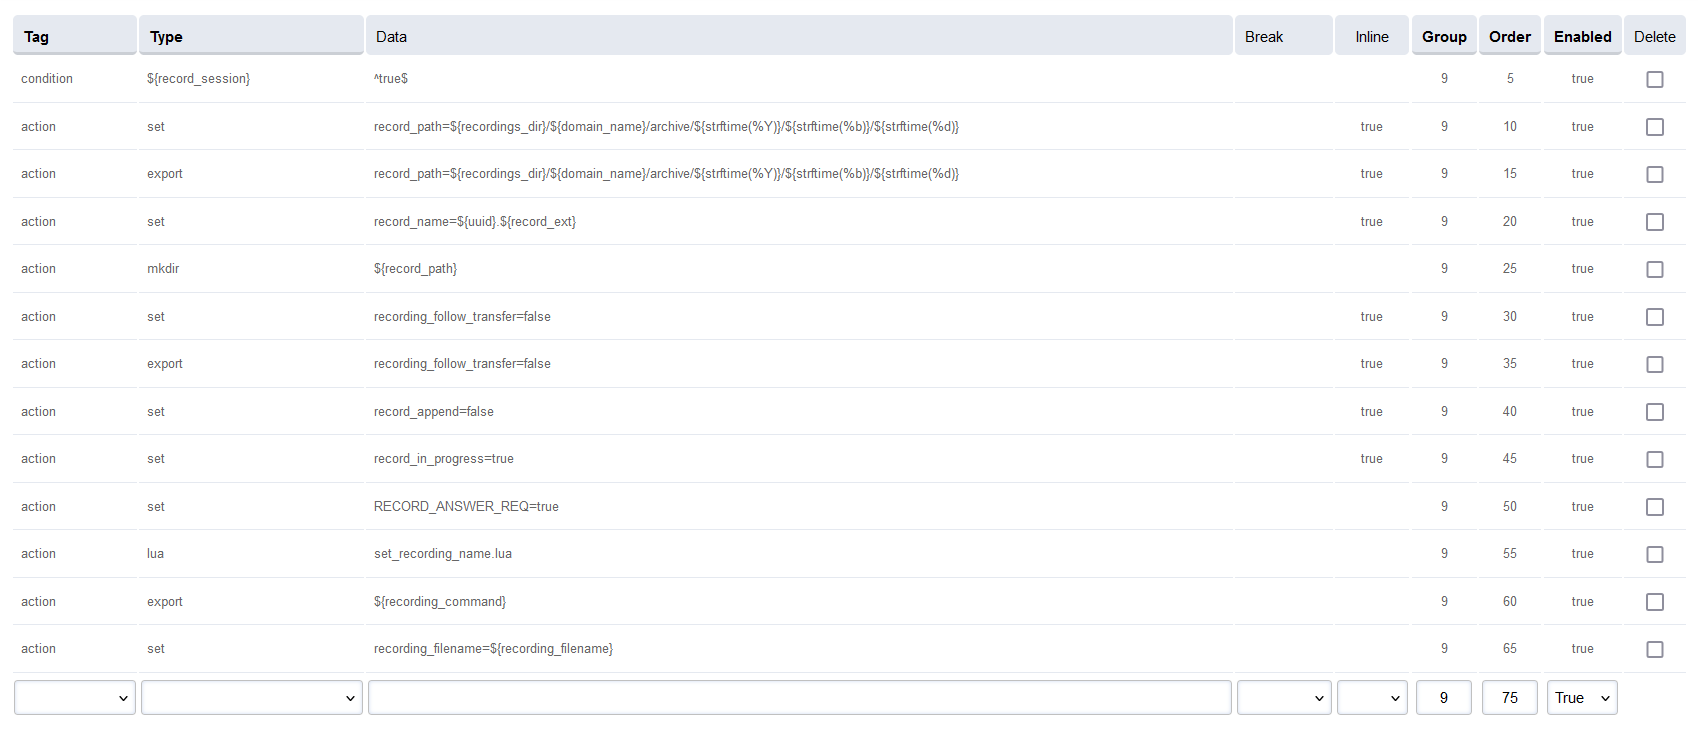Expand the Type dropdown in new row

click(251, 698)
